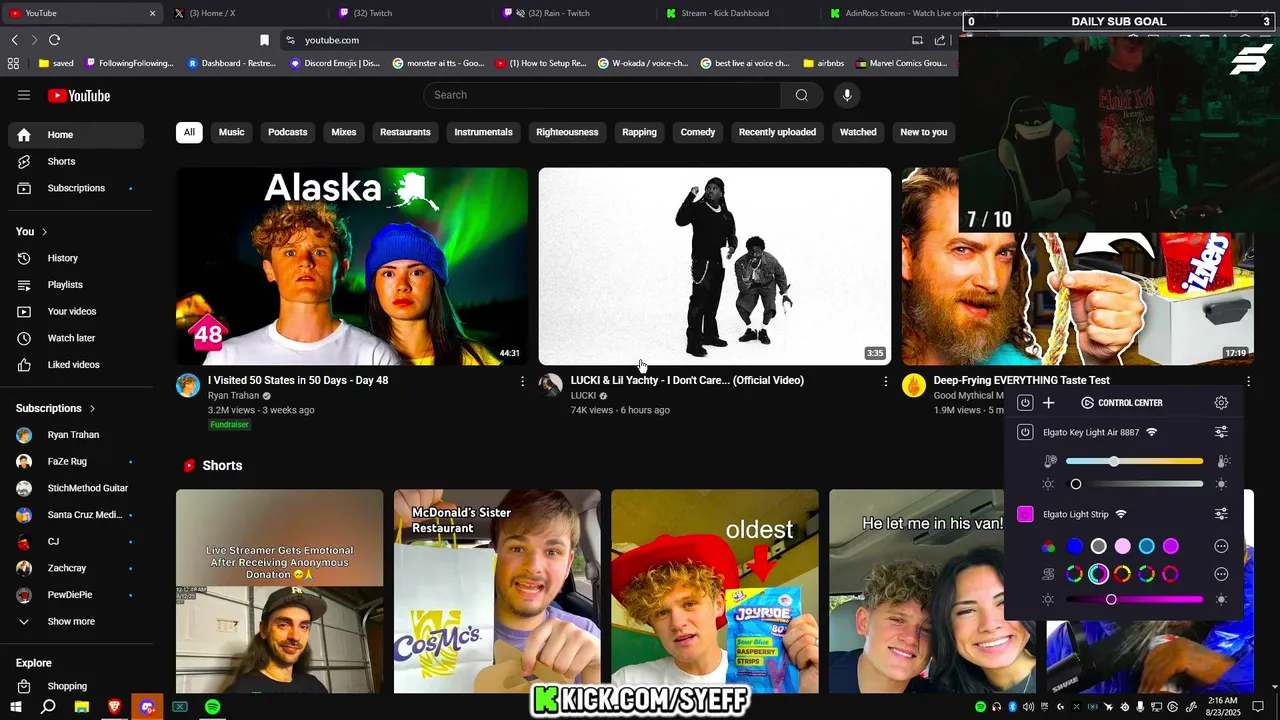Toggle Elgato Key Light Air 8887 power
This screenshot has width=1280, height=720.
point(1025,432)
